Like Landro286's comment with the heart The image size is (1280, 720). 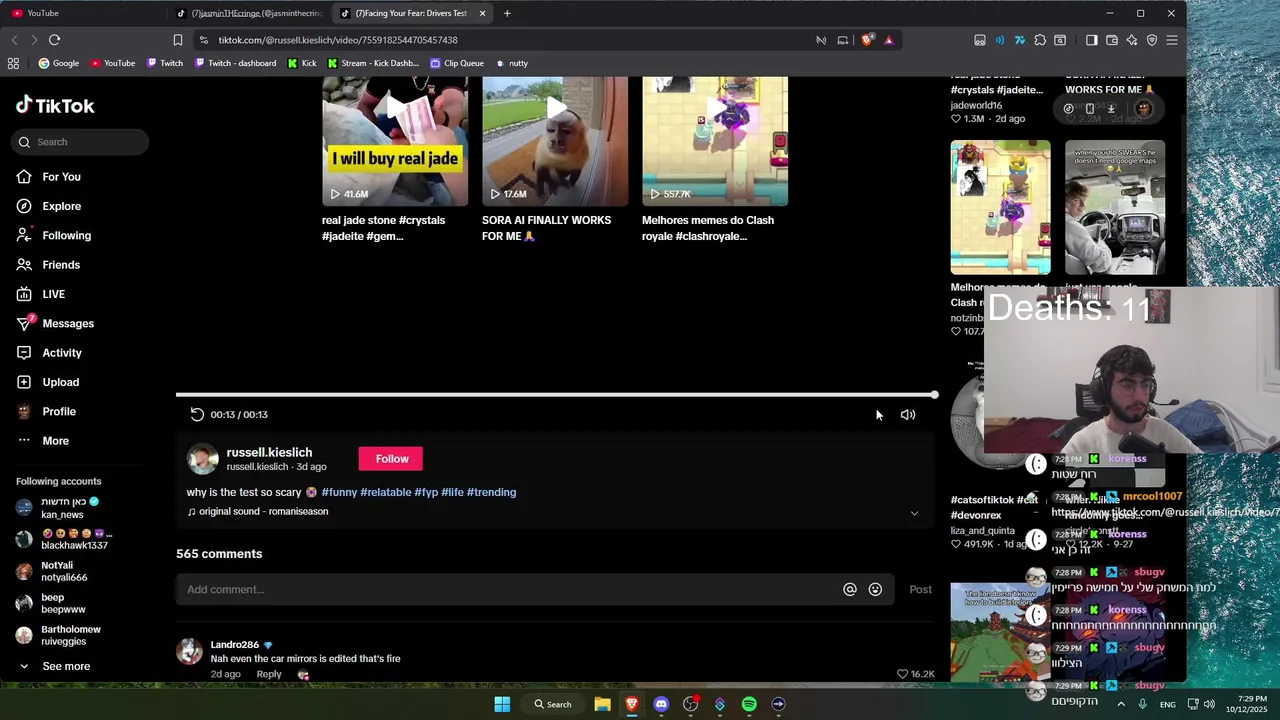[x=902, y=674]
